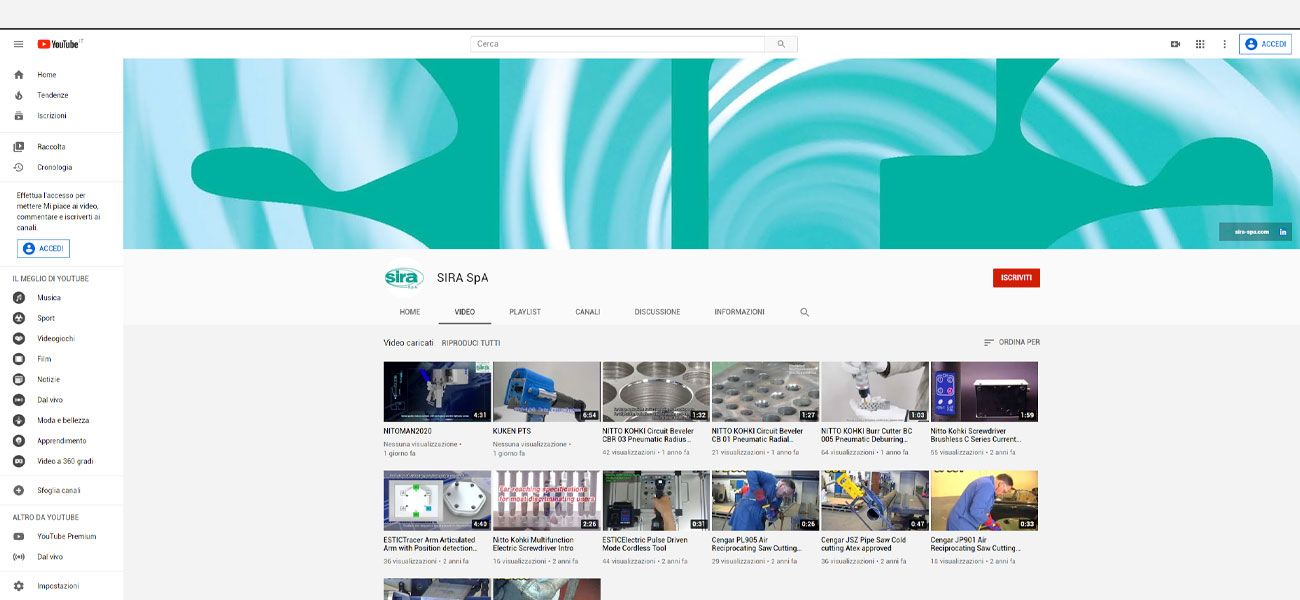The height and width of the screenshot is (600, 1300).
Task: Click the Film category icon
Action: (18, 359)
